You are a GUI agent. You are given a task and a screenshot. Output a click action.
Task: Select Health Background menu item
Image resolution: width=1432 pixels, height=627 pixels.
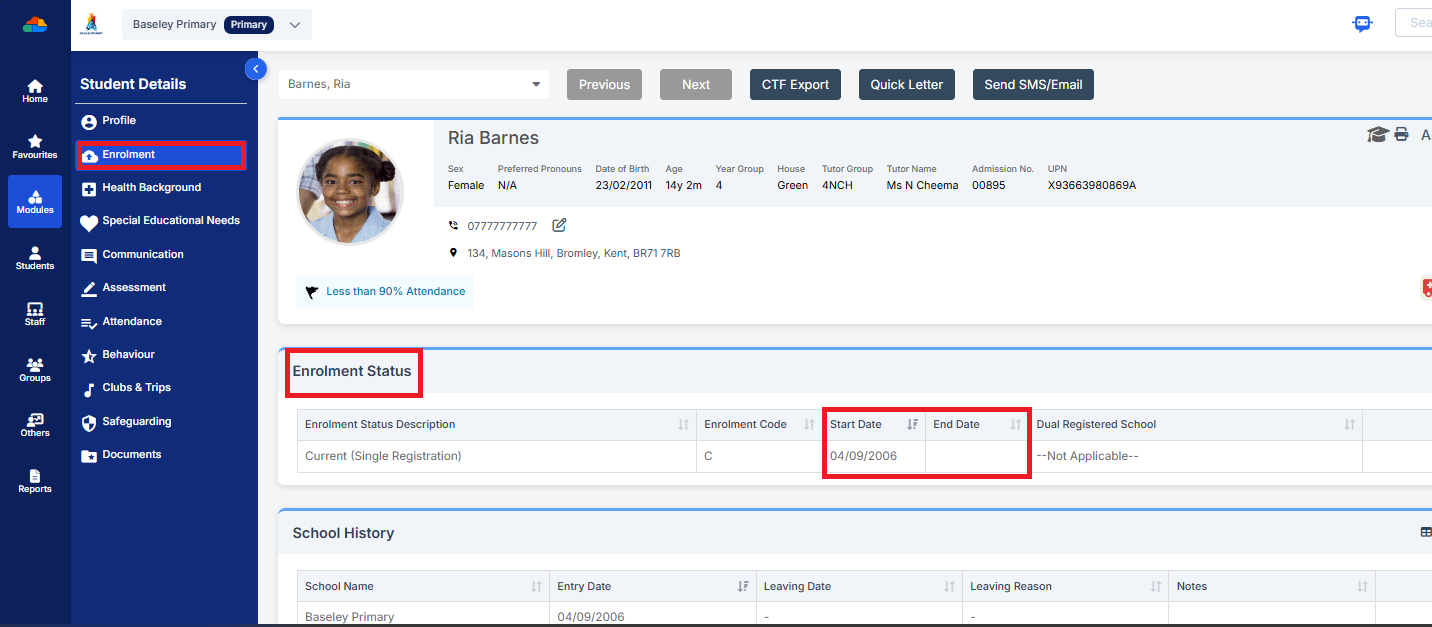(151, 188)
